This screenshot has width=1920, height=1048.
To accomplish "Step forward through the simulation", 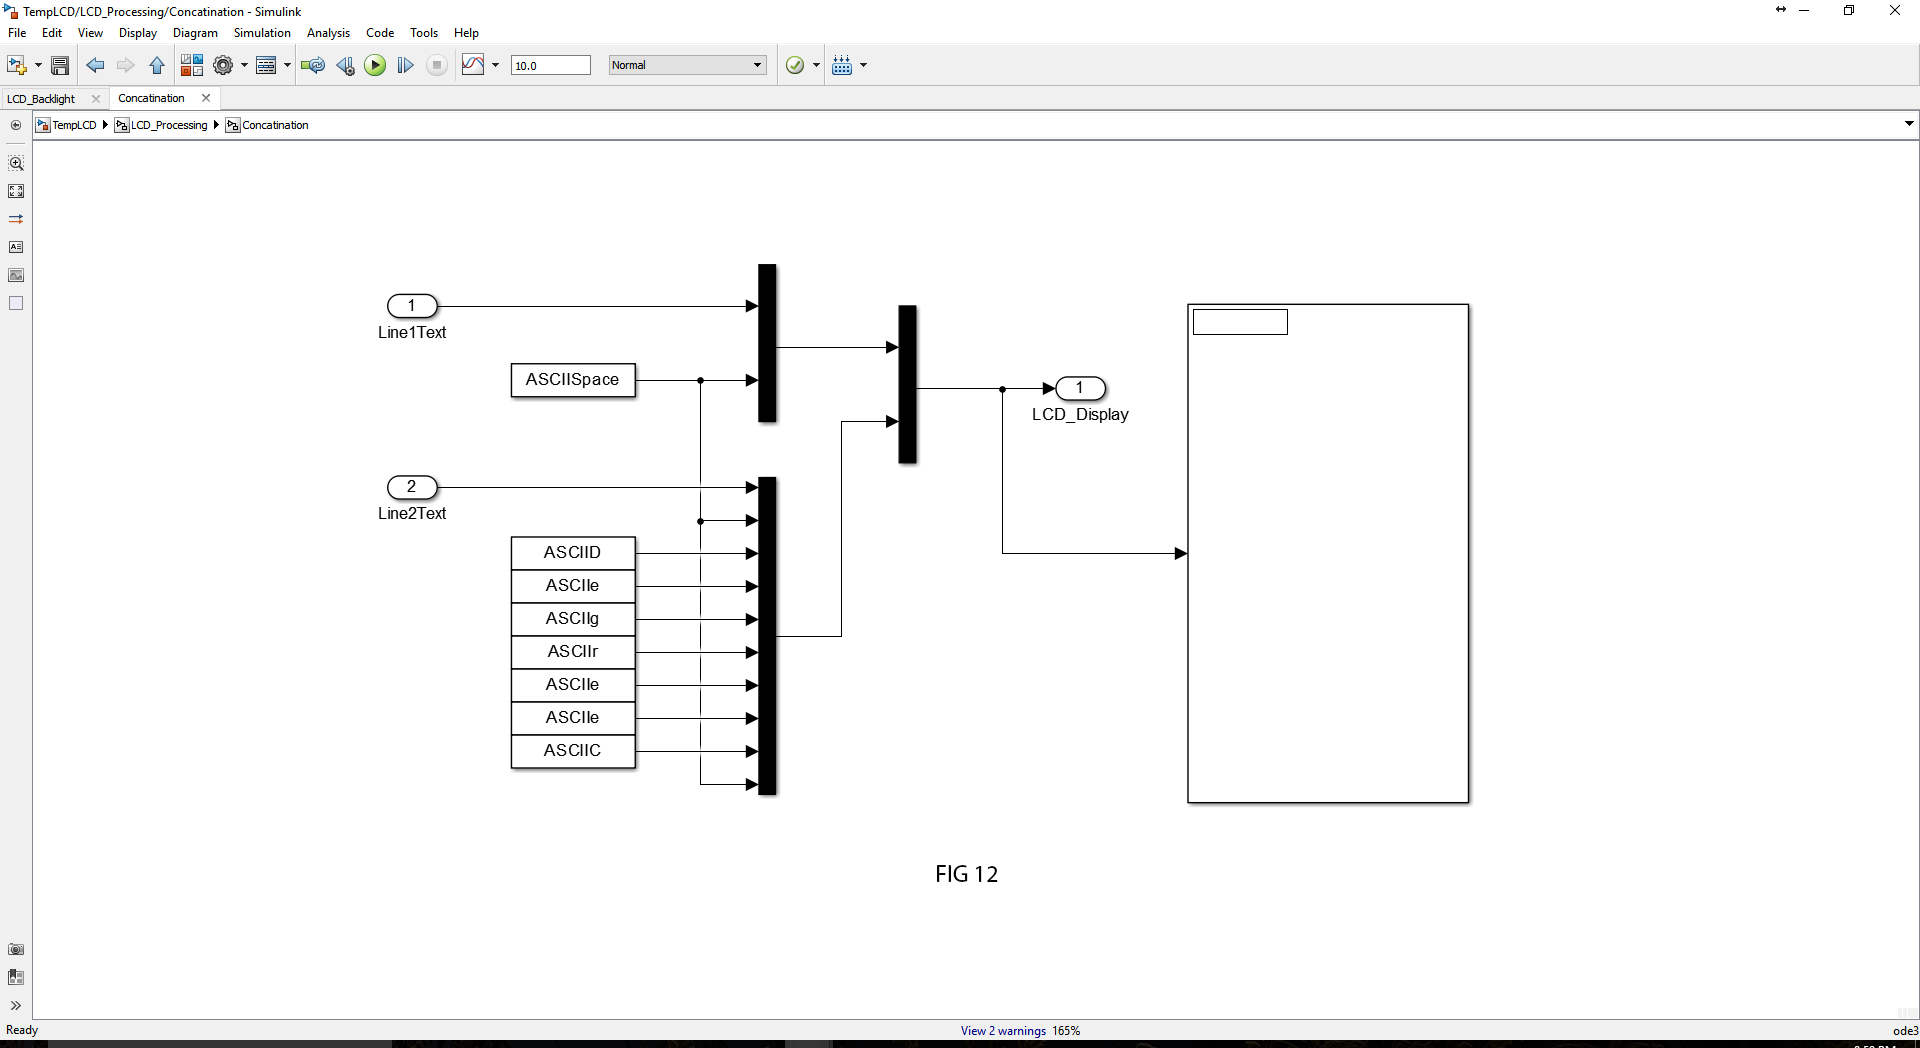I will [405, 65].
